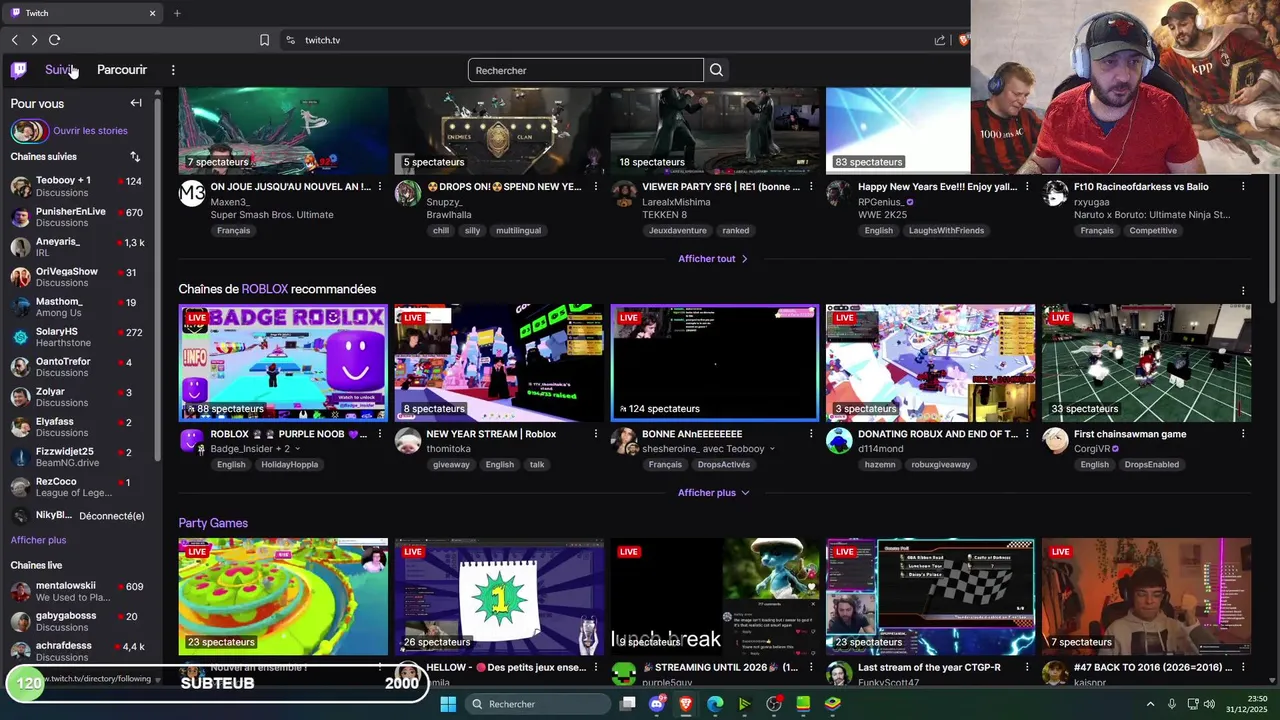Switch to Parcourir tab
1280x720 pixels.
122,70
